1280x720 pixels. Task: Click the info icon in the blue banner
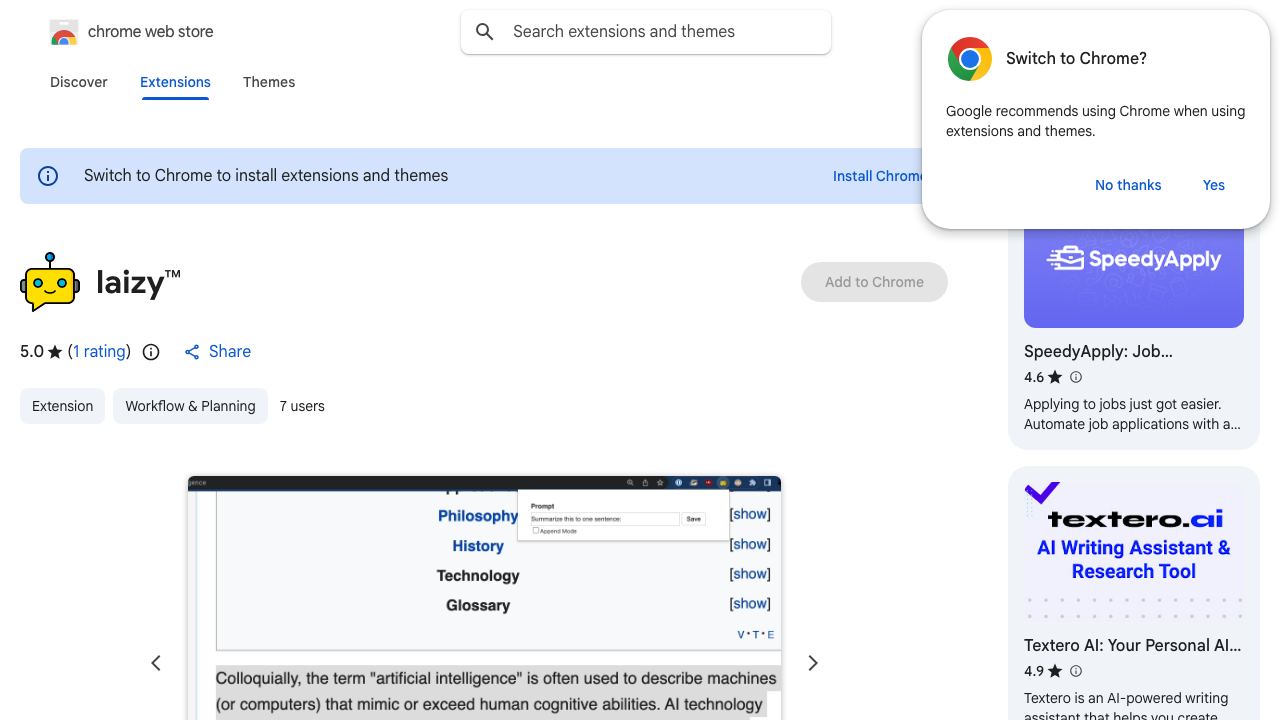pos(48,176)
